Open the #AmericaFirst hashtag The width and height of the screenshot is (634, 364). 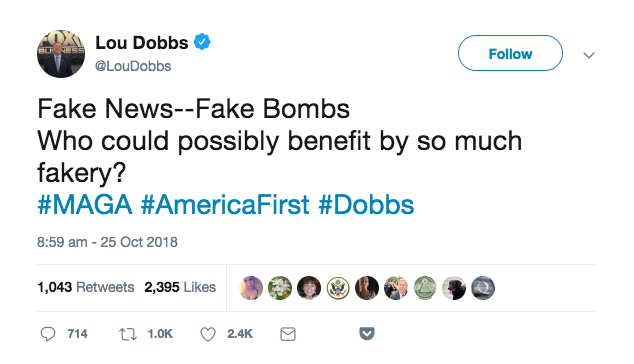click(x=225, y=205)
